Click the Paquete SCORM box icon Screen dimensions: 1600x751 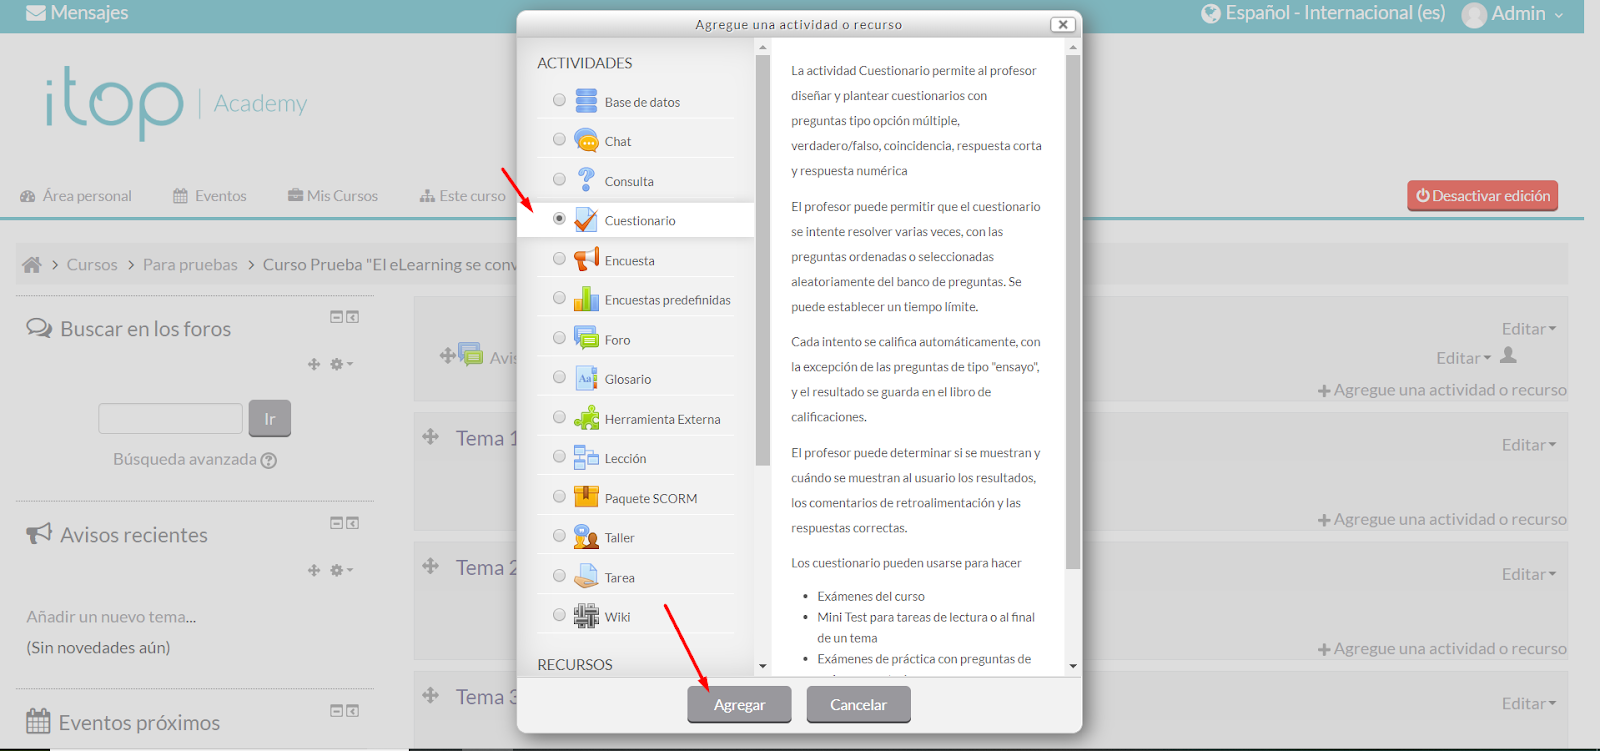(x=586, y=497)
